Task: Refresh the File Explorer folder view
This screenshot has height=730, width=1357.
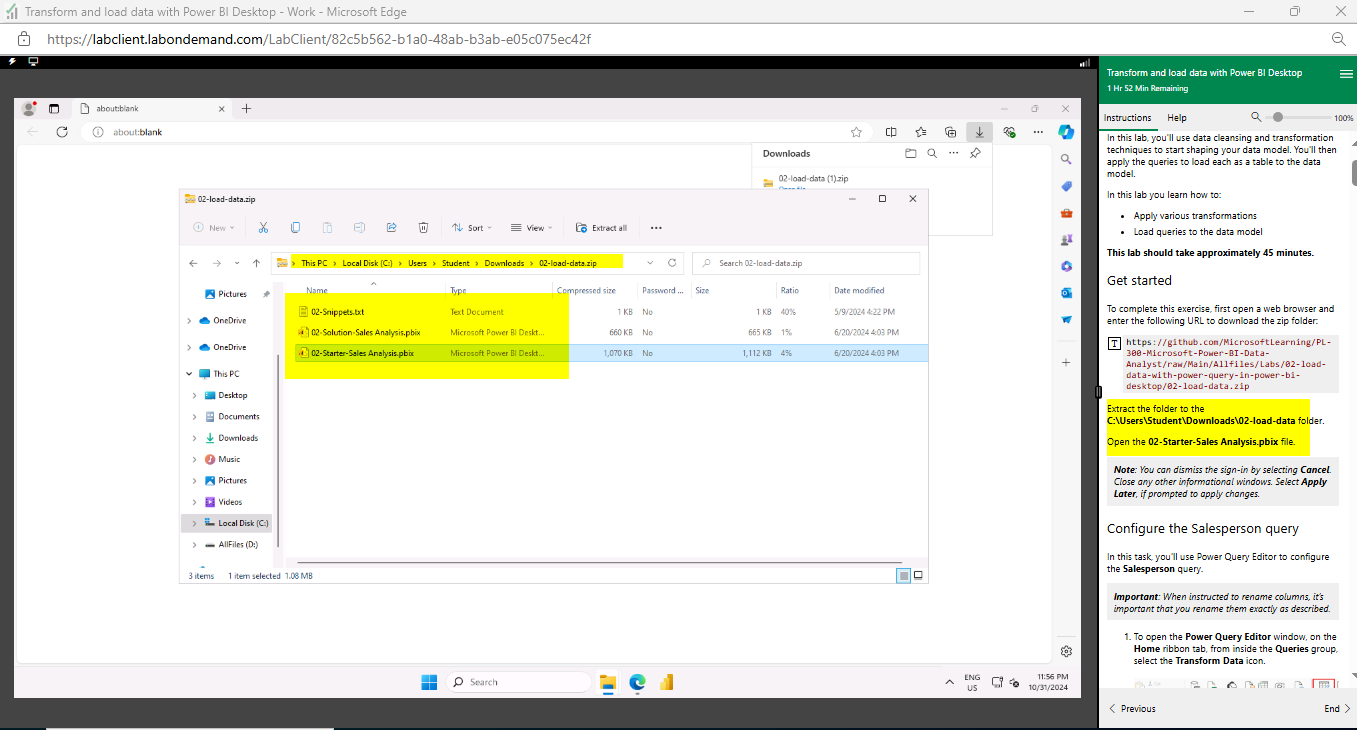Action: coord(672,263)
